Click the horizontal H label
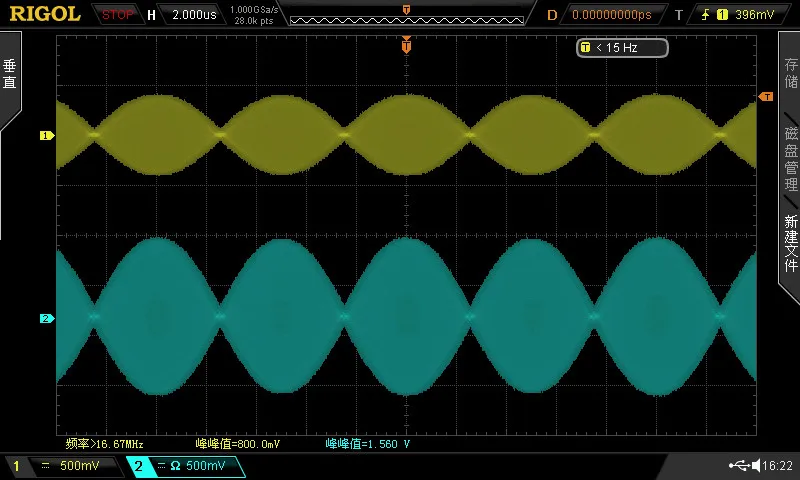The height and width of the screenshot is (480, 800). pyautogui.click(x=151, y=15)
